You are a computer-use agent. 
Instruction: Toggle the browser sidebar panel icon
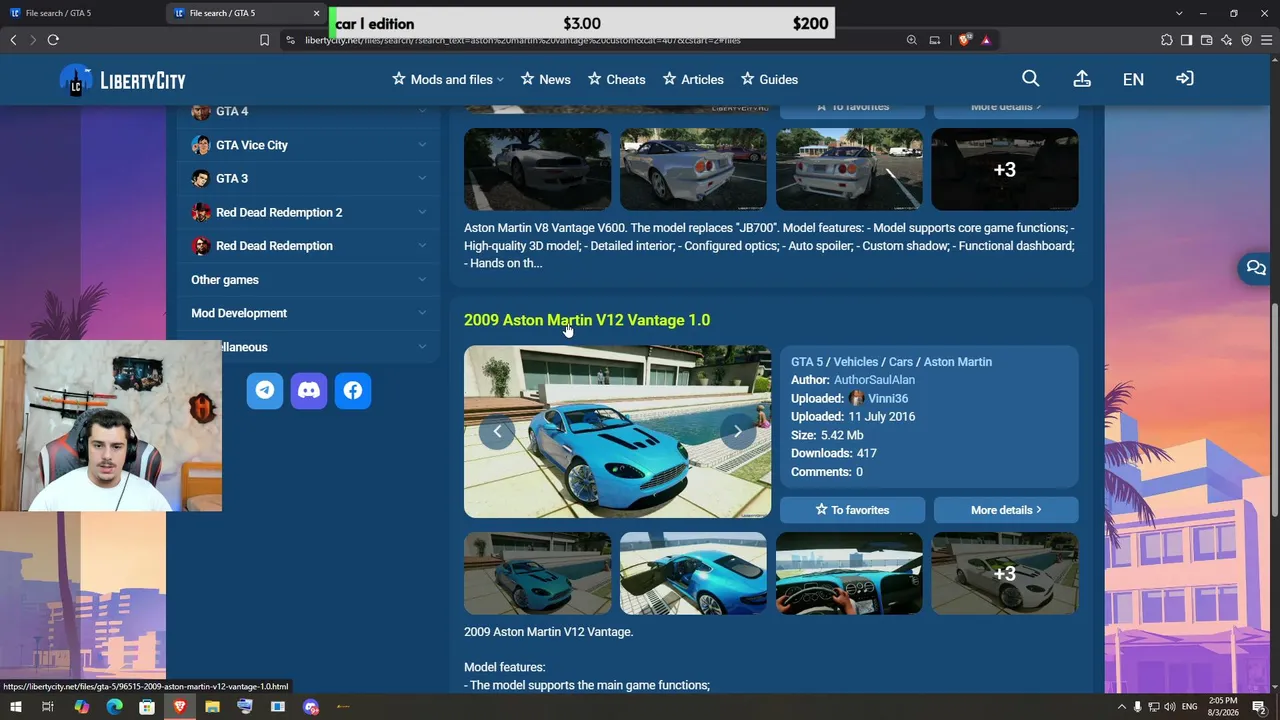coord(1186,40)
